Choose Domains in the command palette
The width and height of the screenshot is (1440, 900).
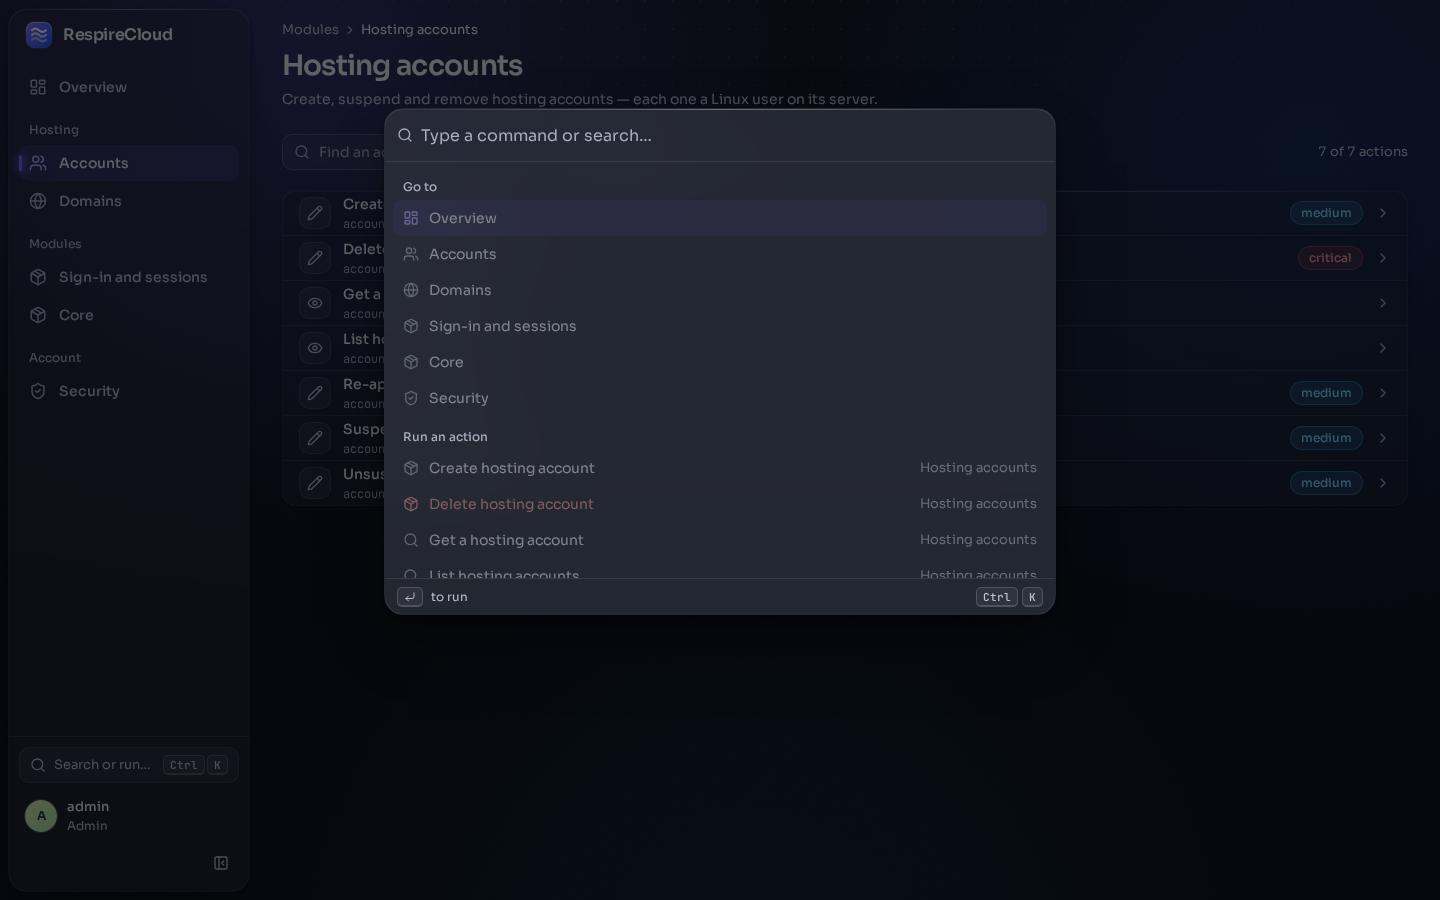[720, 290]
